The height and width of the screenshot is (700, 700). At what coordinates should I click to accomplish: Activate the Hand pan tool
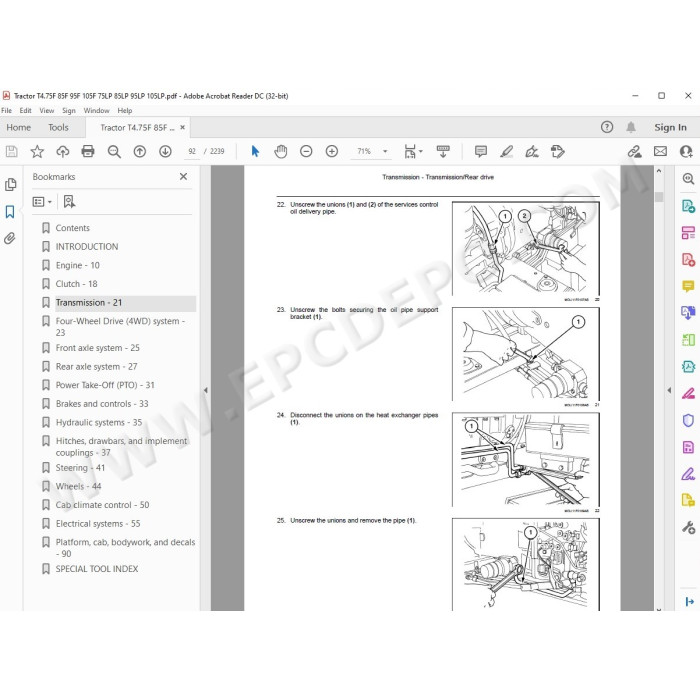point(281,152)
